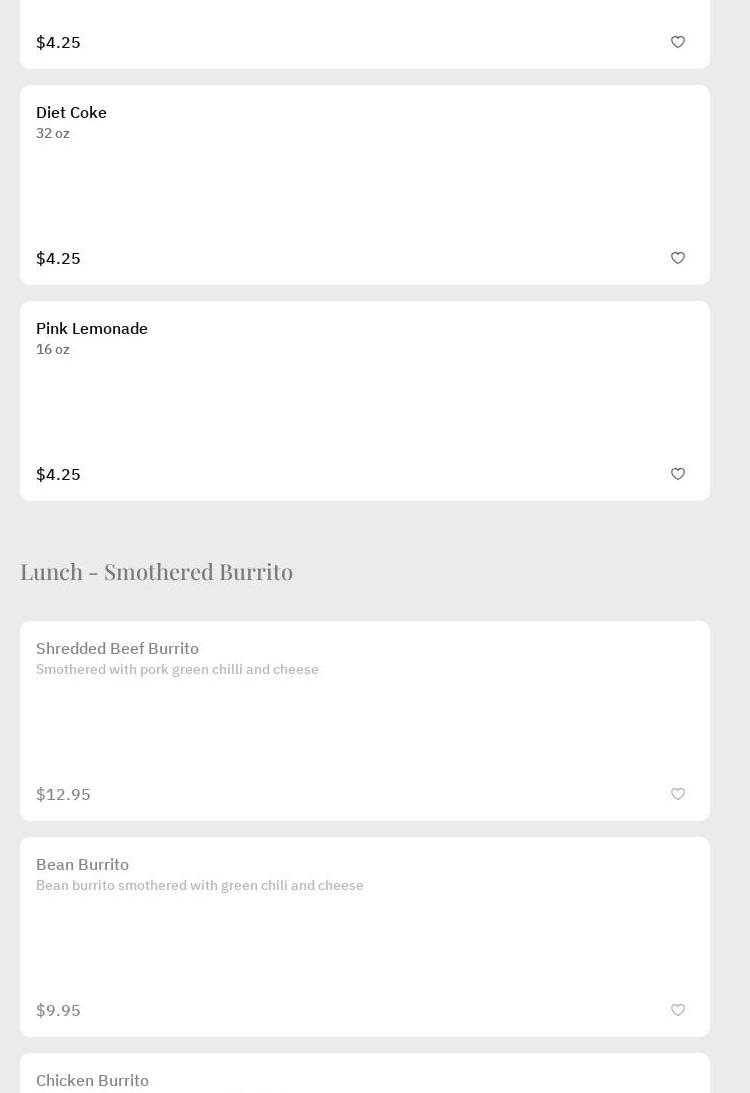The image size is (750, 1093).
Task: Toggle the heart on the card above Diet Coke
Action: pyautogui.click(x=678, y=42)
